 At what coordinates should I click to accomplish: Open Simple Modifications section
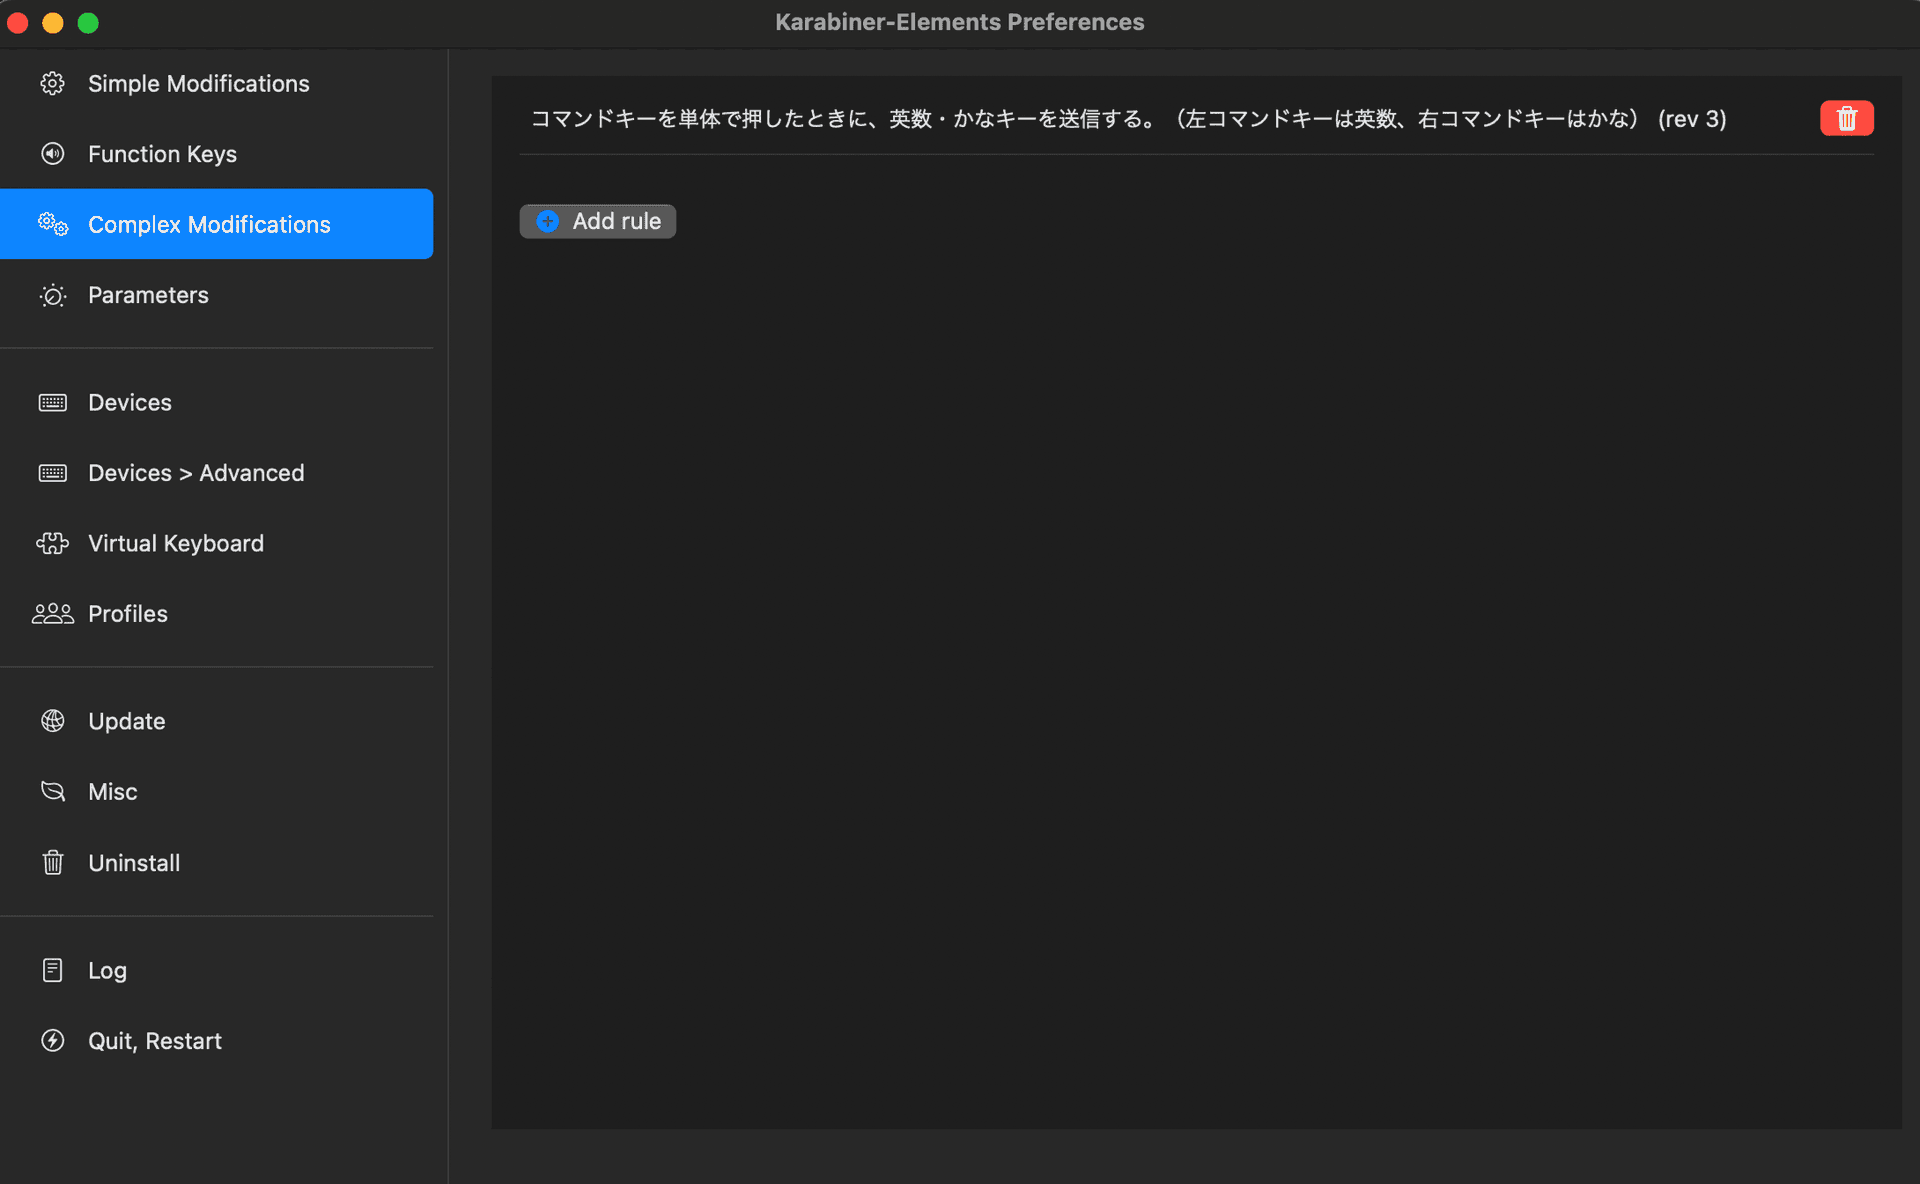[x=199, y=83]
